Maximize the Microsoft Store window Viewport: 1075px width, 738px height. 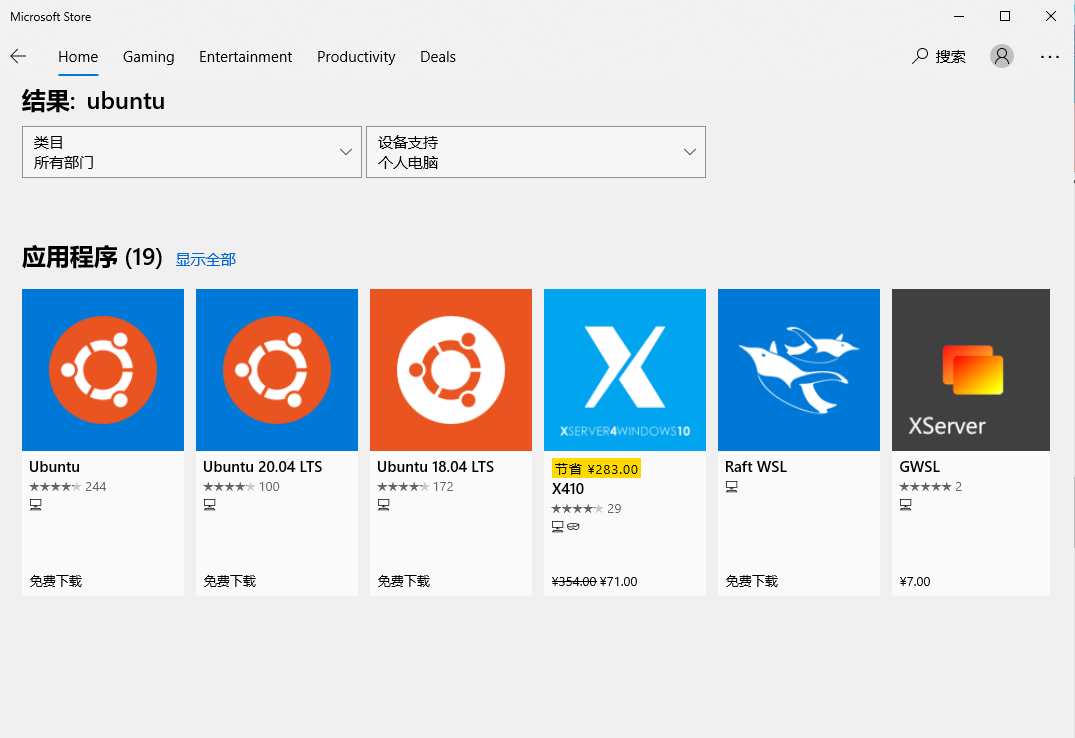click(x=1005, y=16)
